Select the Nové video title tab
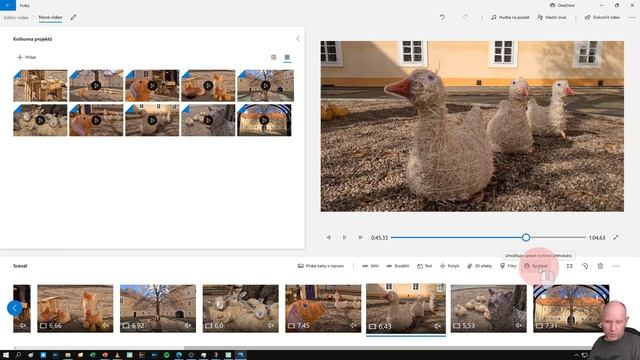Viewport: 640px width, 360px height. pos(50,18)
